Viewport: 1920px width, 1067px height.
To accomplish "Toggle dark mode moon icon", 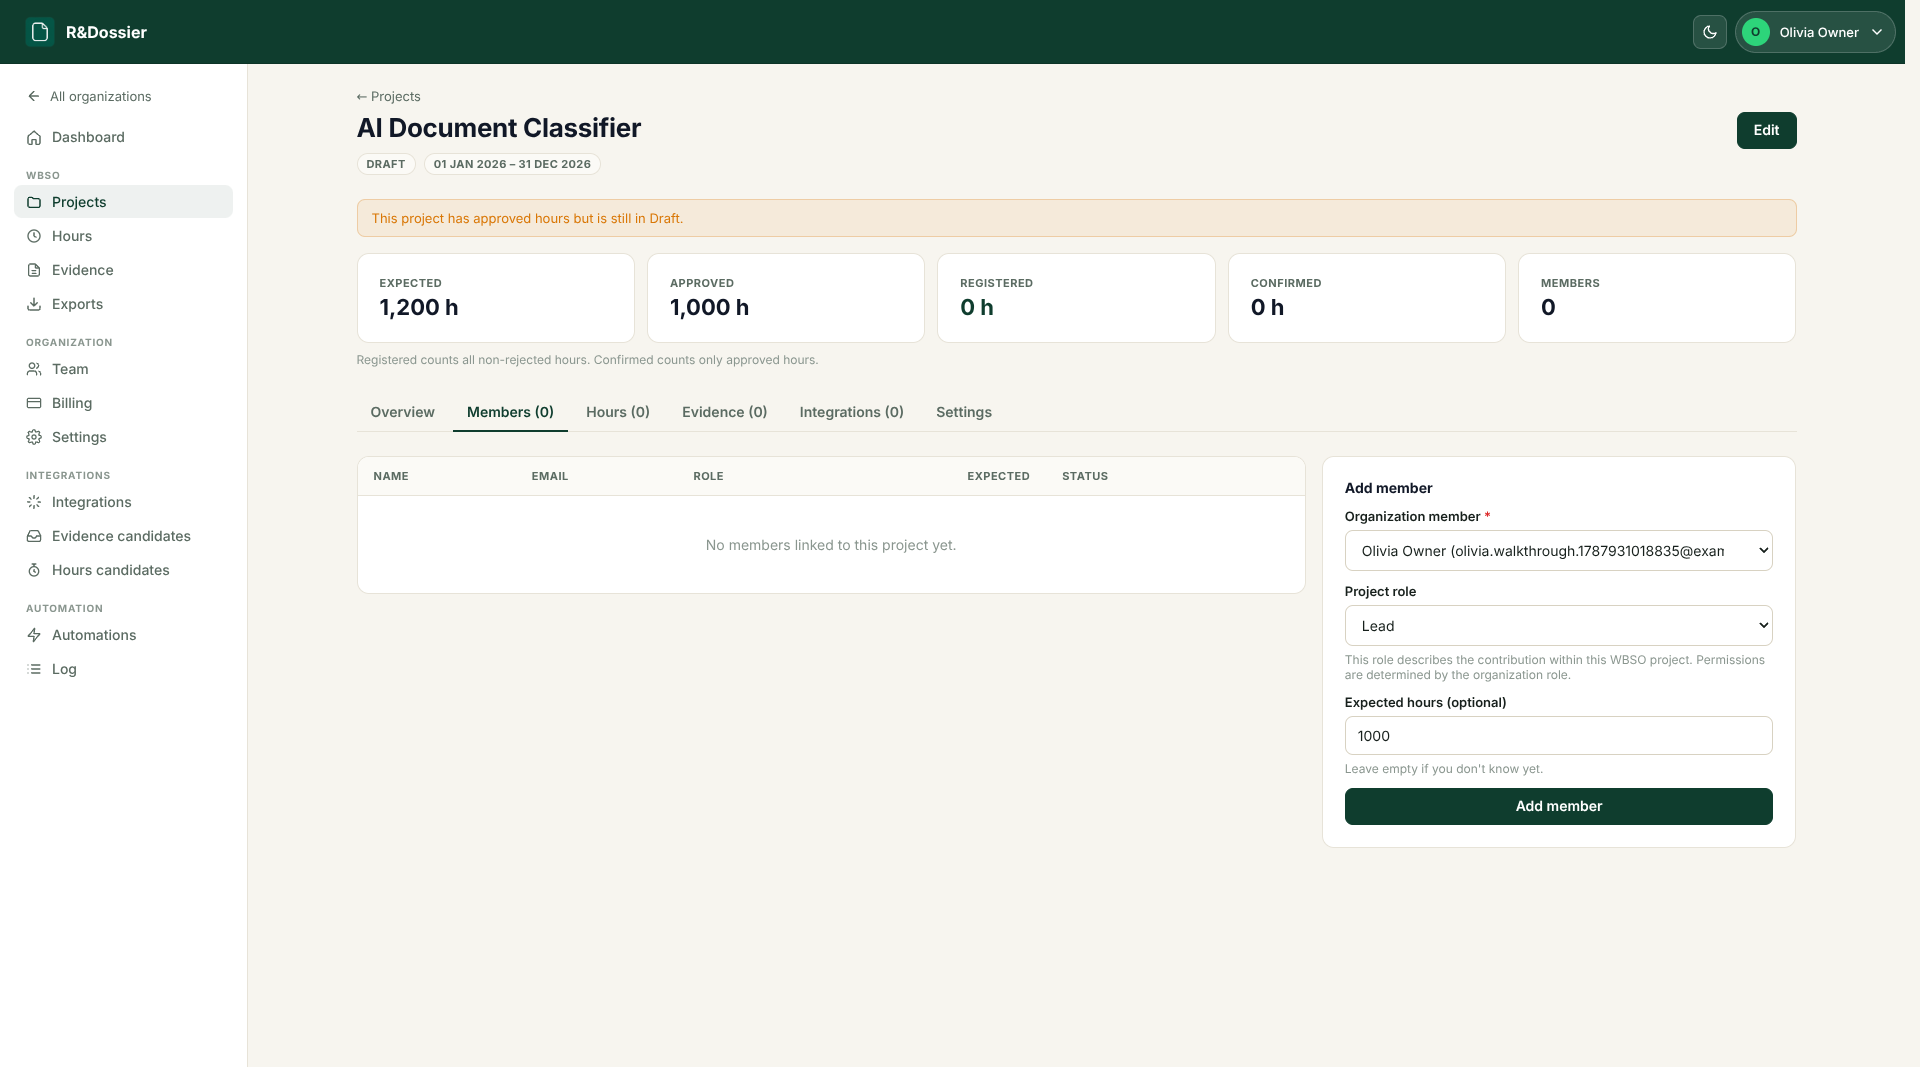I will tap(1710, 32).
